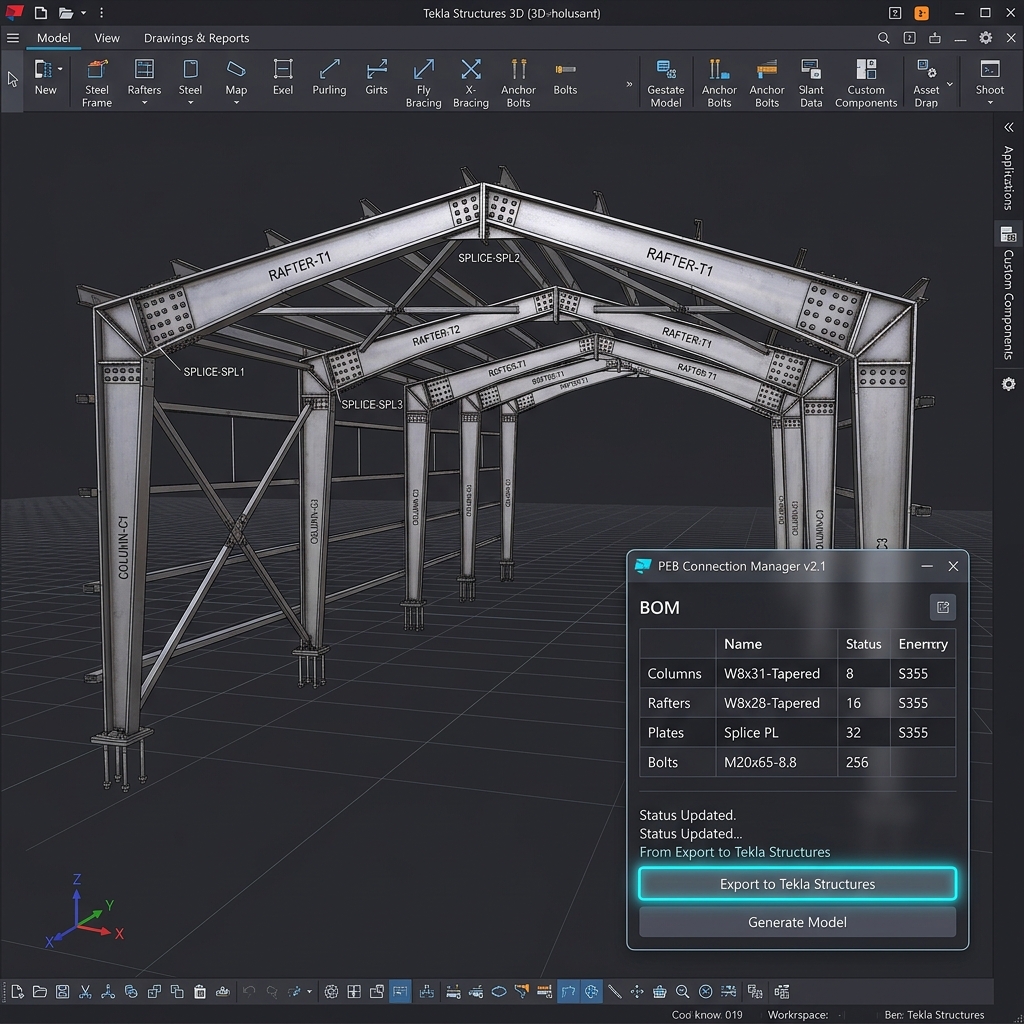The image size is (1024, 1024).
Task: Open the New button dropdown arrow
Action: [60, 69]
